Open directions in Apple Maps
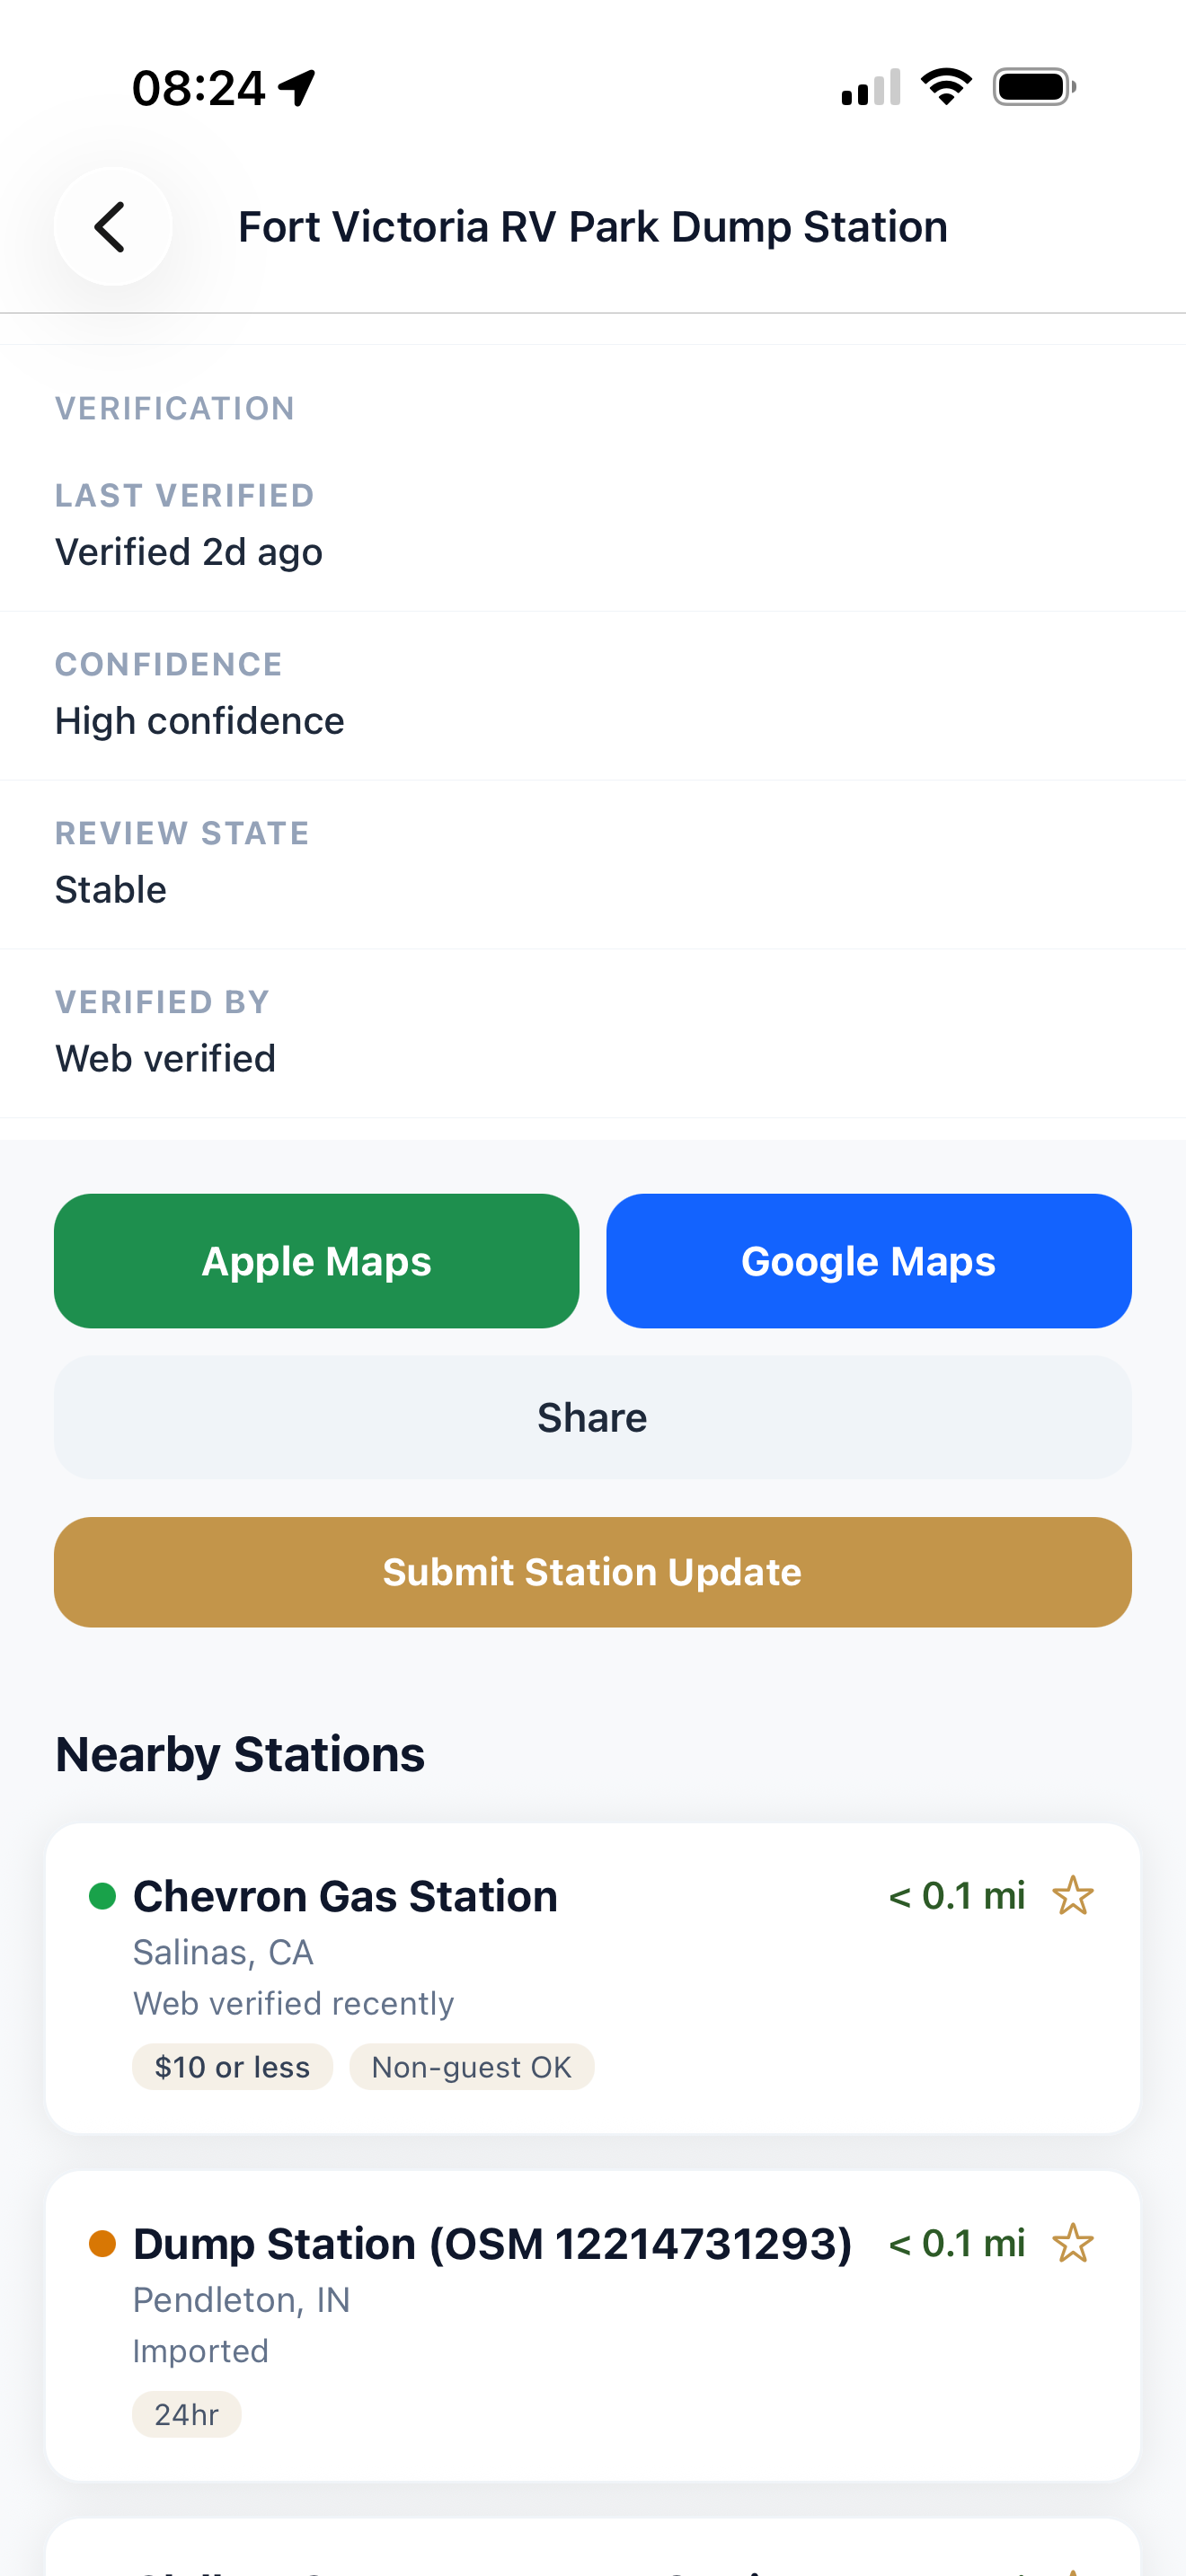The image size is (1186, 2576). pos(316,1261)
